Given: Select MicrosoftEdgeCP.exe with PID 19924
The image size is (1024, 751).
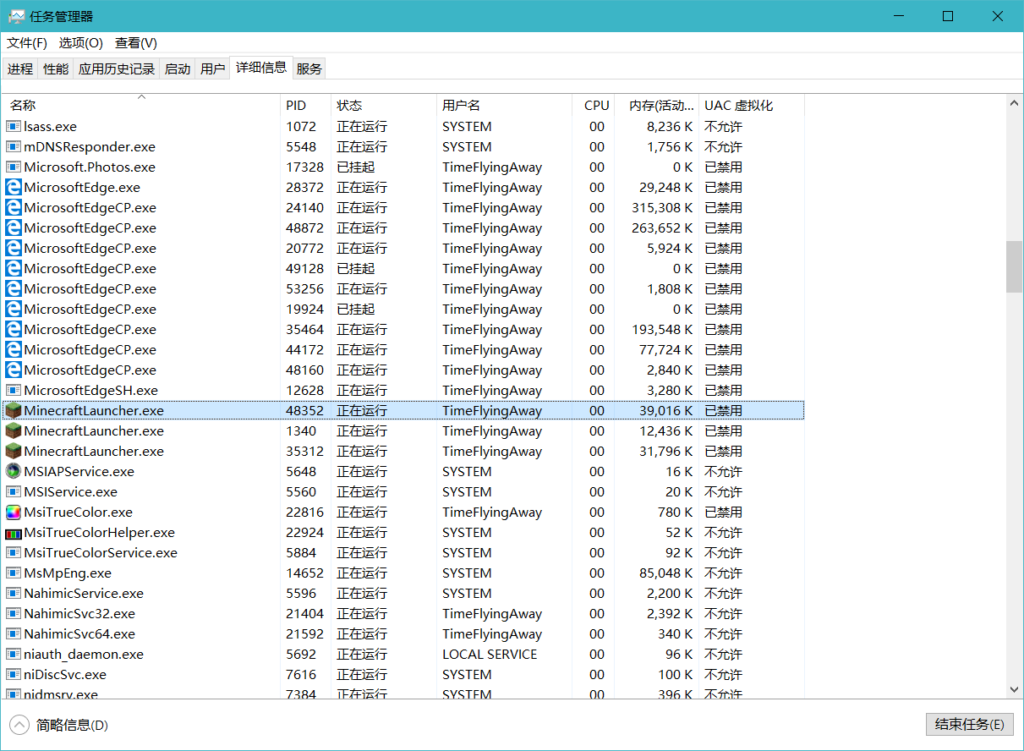Looking at the screenshot, I should tap(404, 309).
